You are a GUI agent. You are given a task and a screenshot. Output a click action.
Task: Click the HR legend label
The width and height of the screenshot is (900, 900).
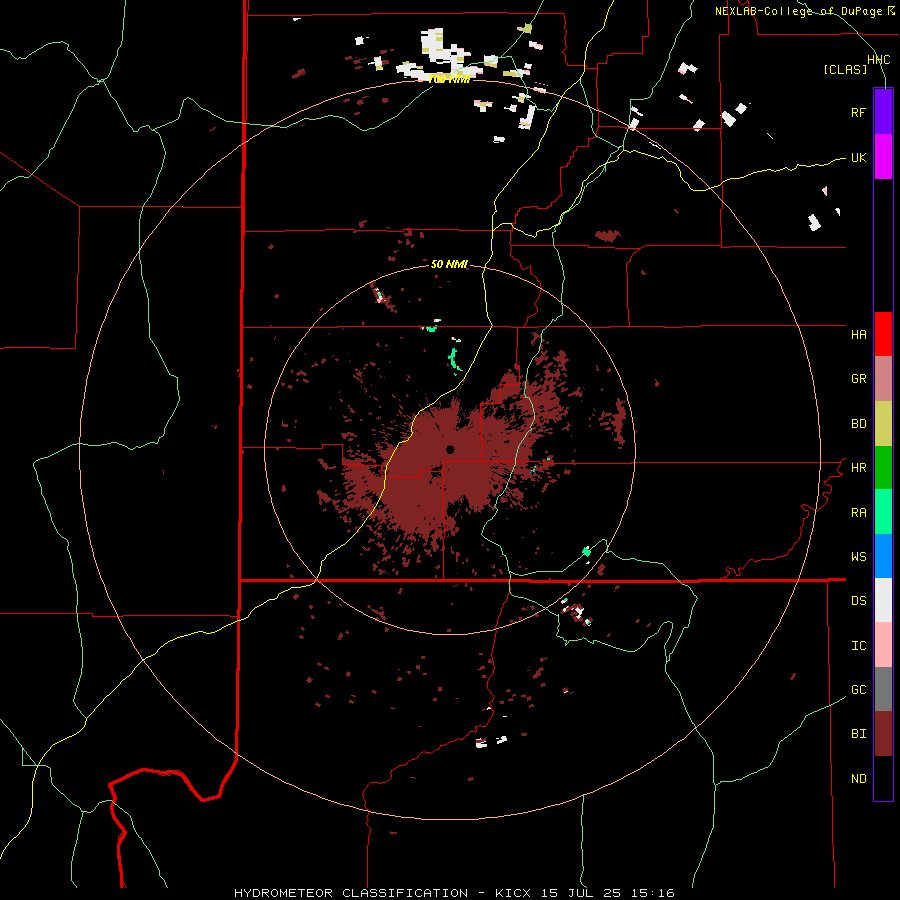[858, 468]
